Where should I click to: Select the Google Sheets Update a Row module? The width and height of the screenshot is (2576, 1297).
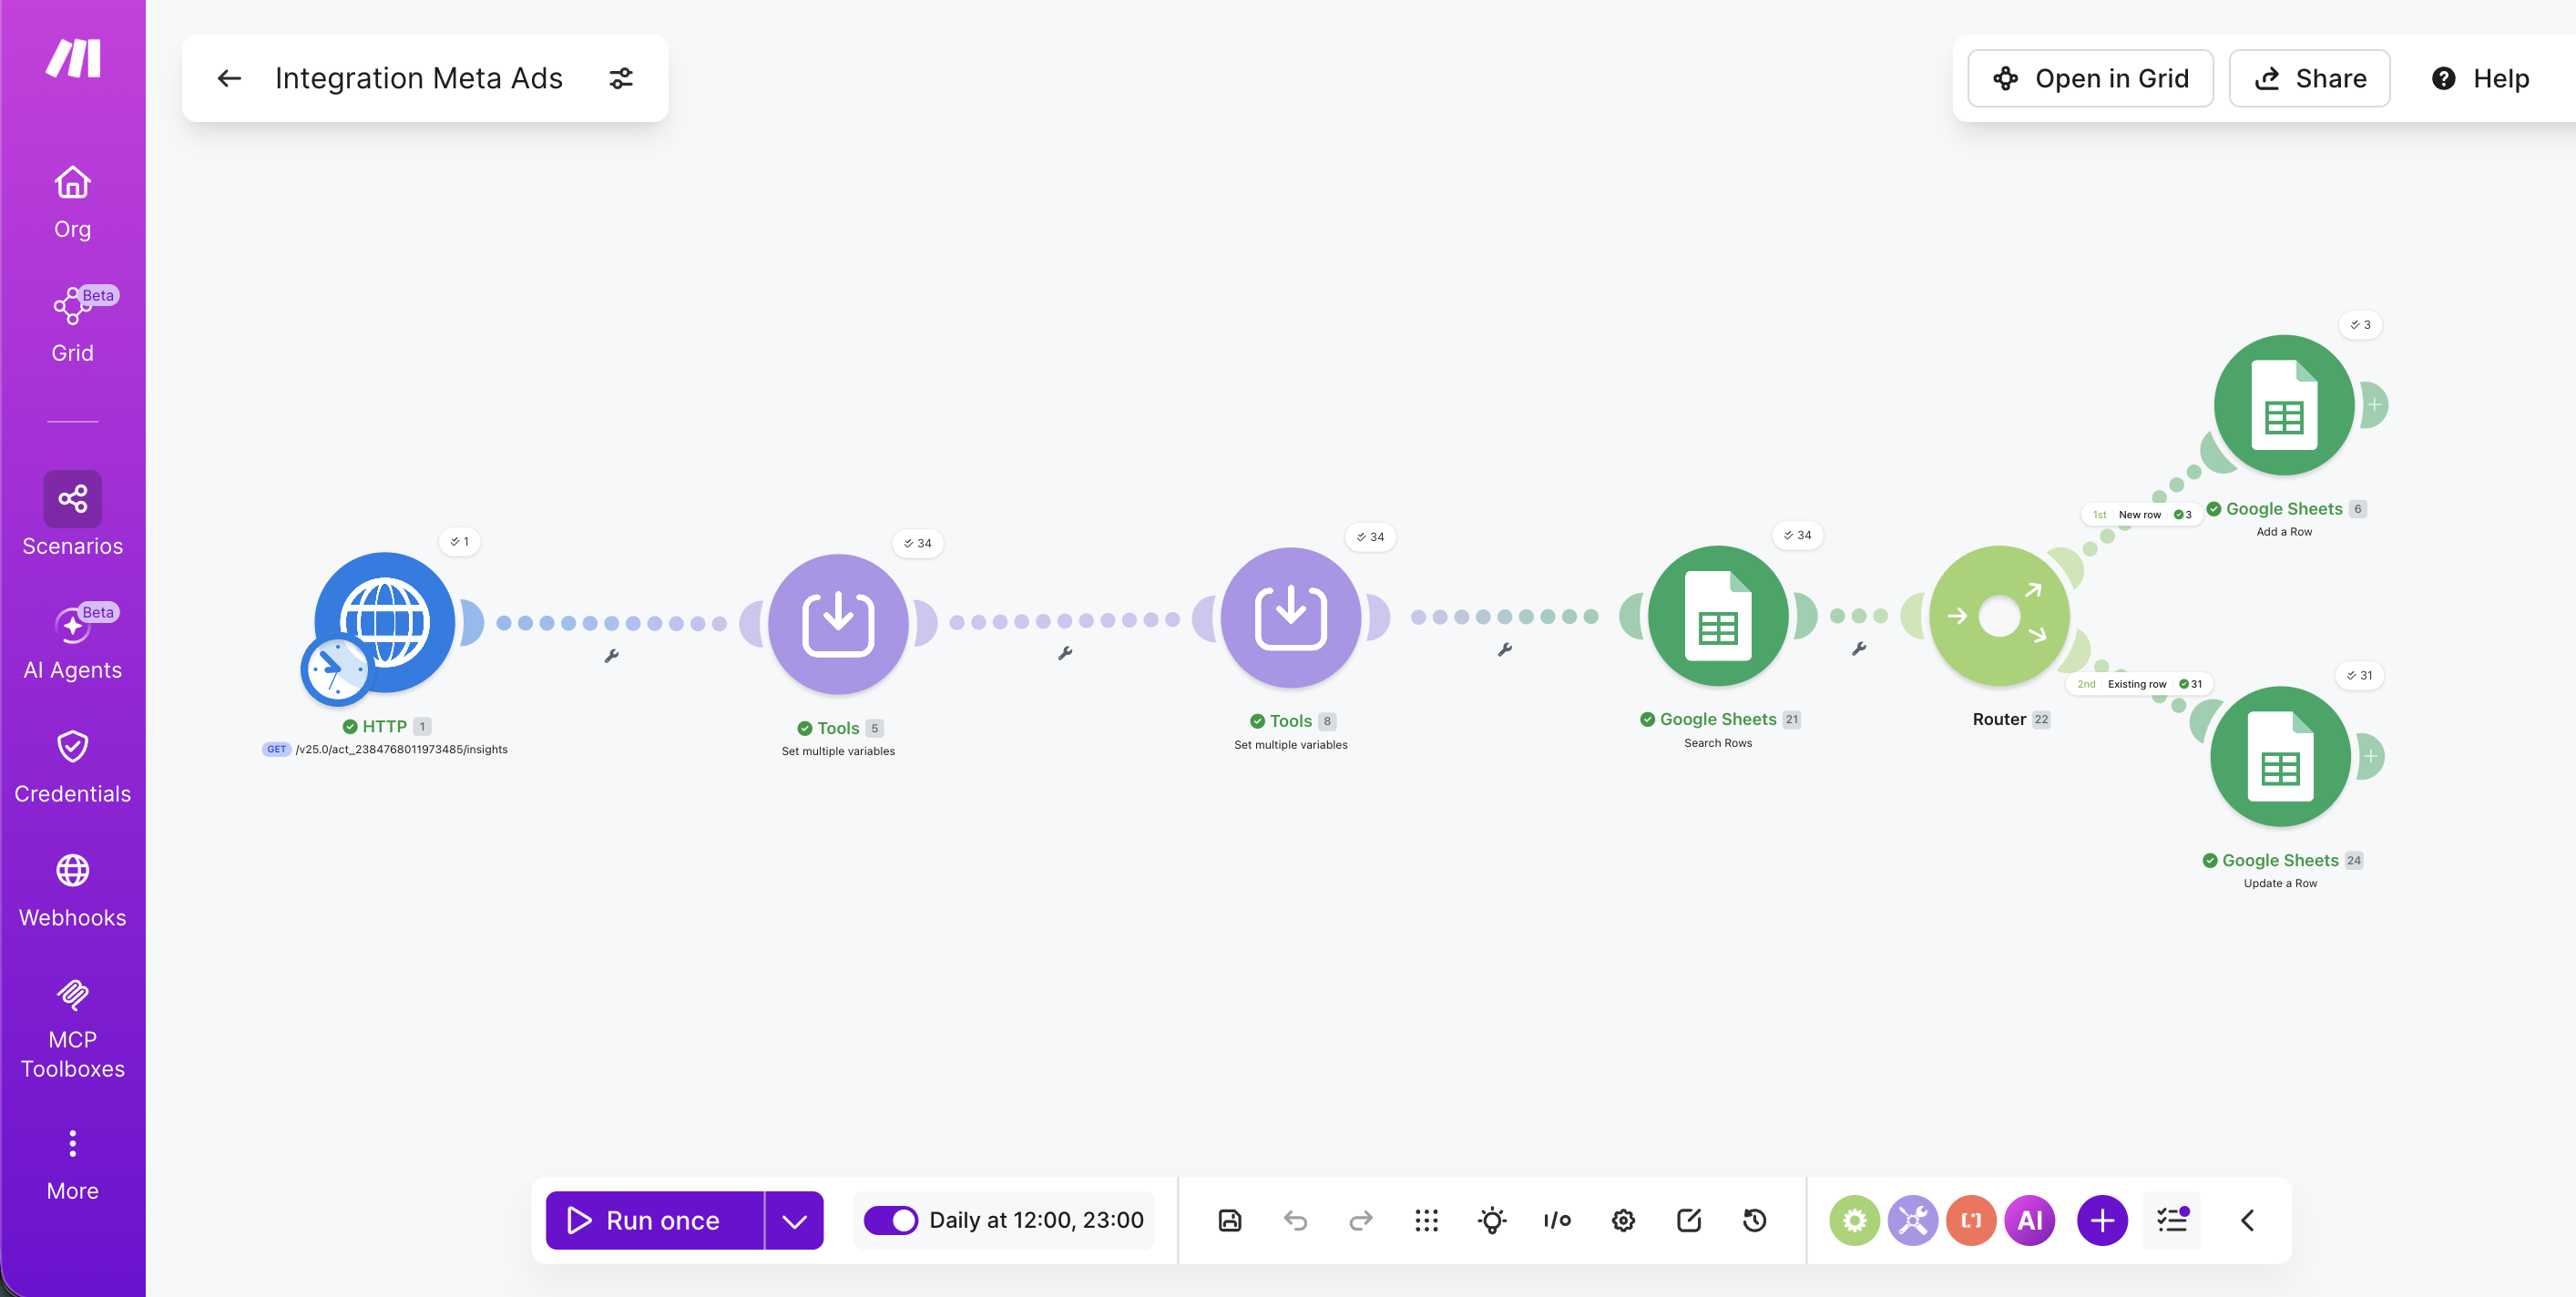2280,756
